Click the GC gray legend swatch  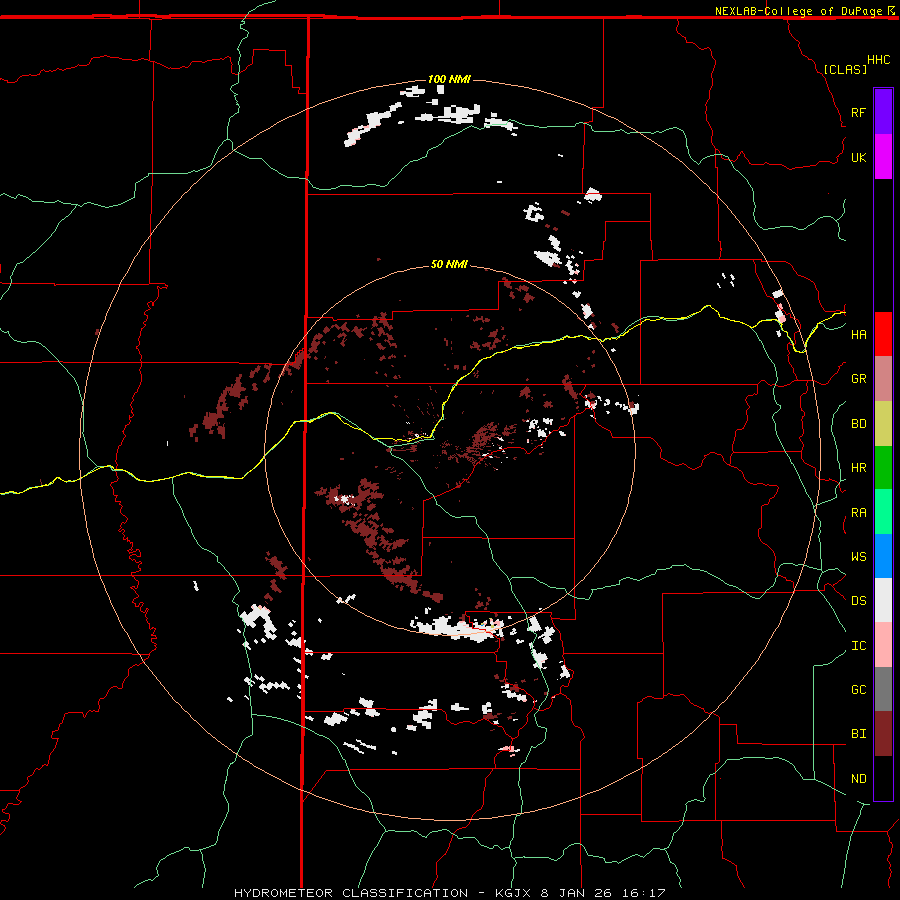pos(883,689)
